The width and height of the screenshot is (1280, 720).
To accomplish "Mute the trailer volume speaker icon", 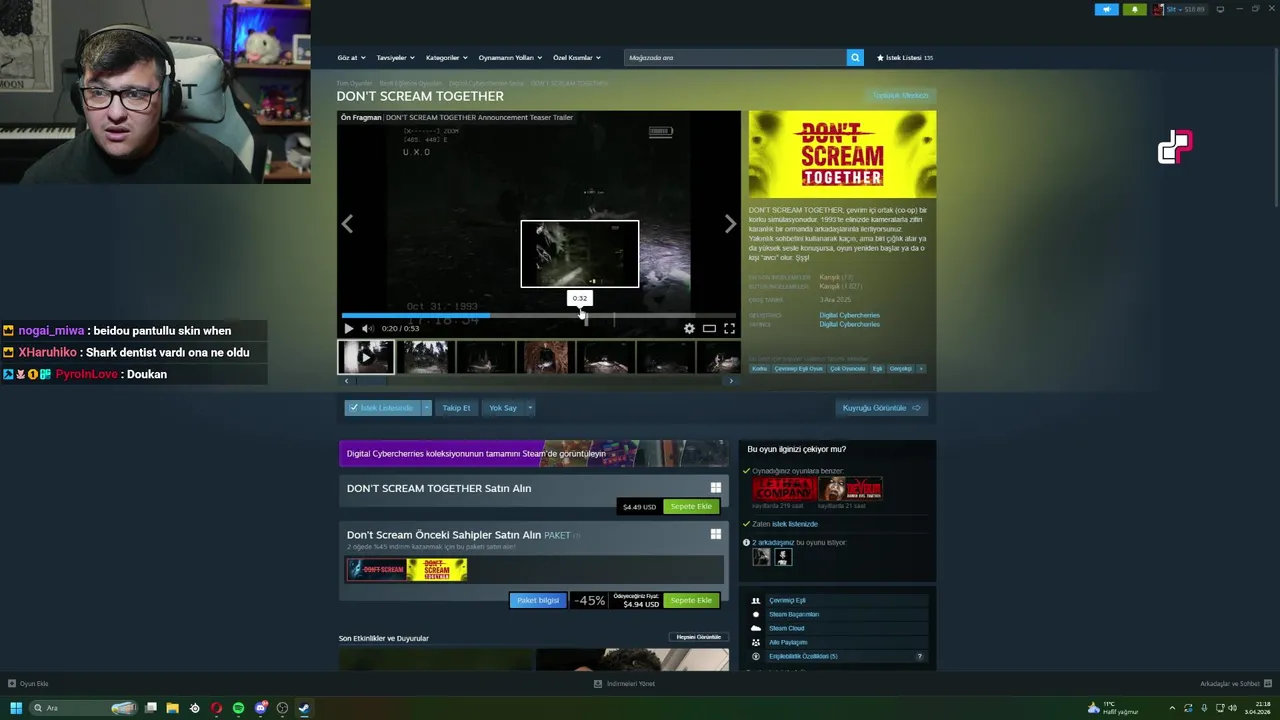I will coord(367,328).
